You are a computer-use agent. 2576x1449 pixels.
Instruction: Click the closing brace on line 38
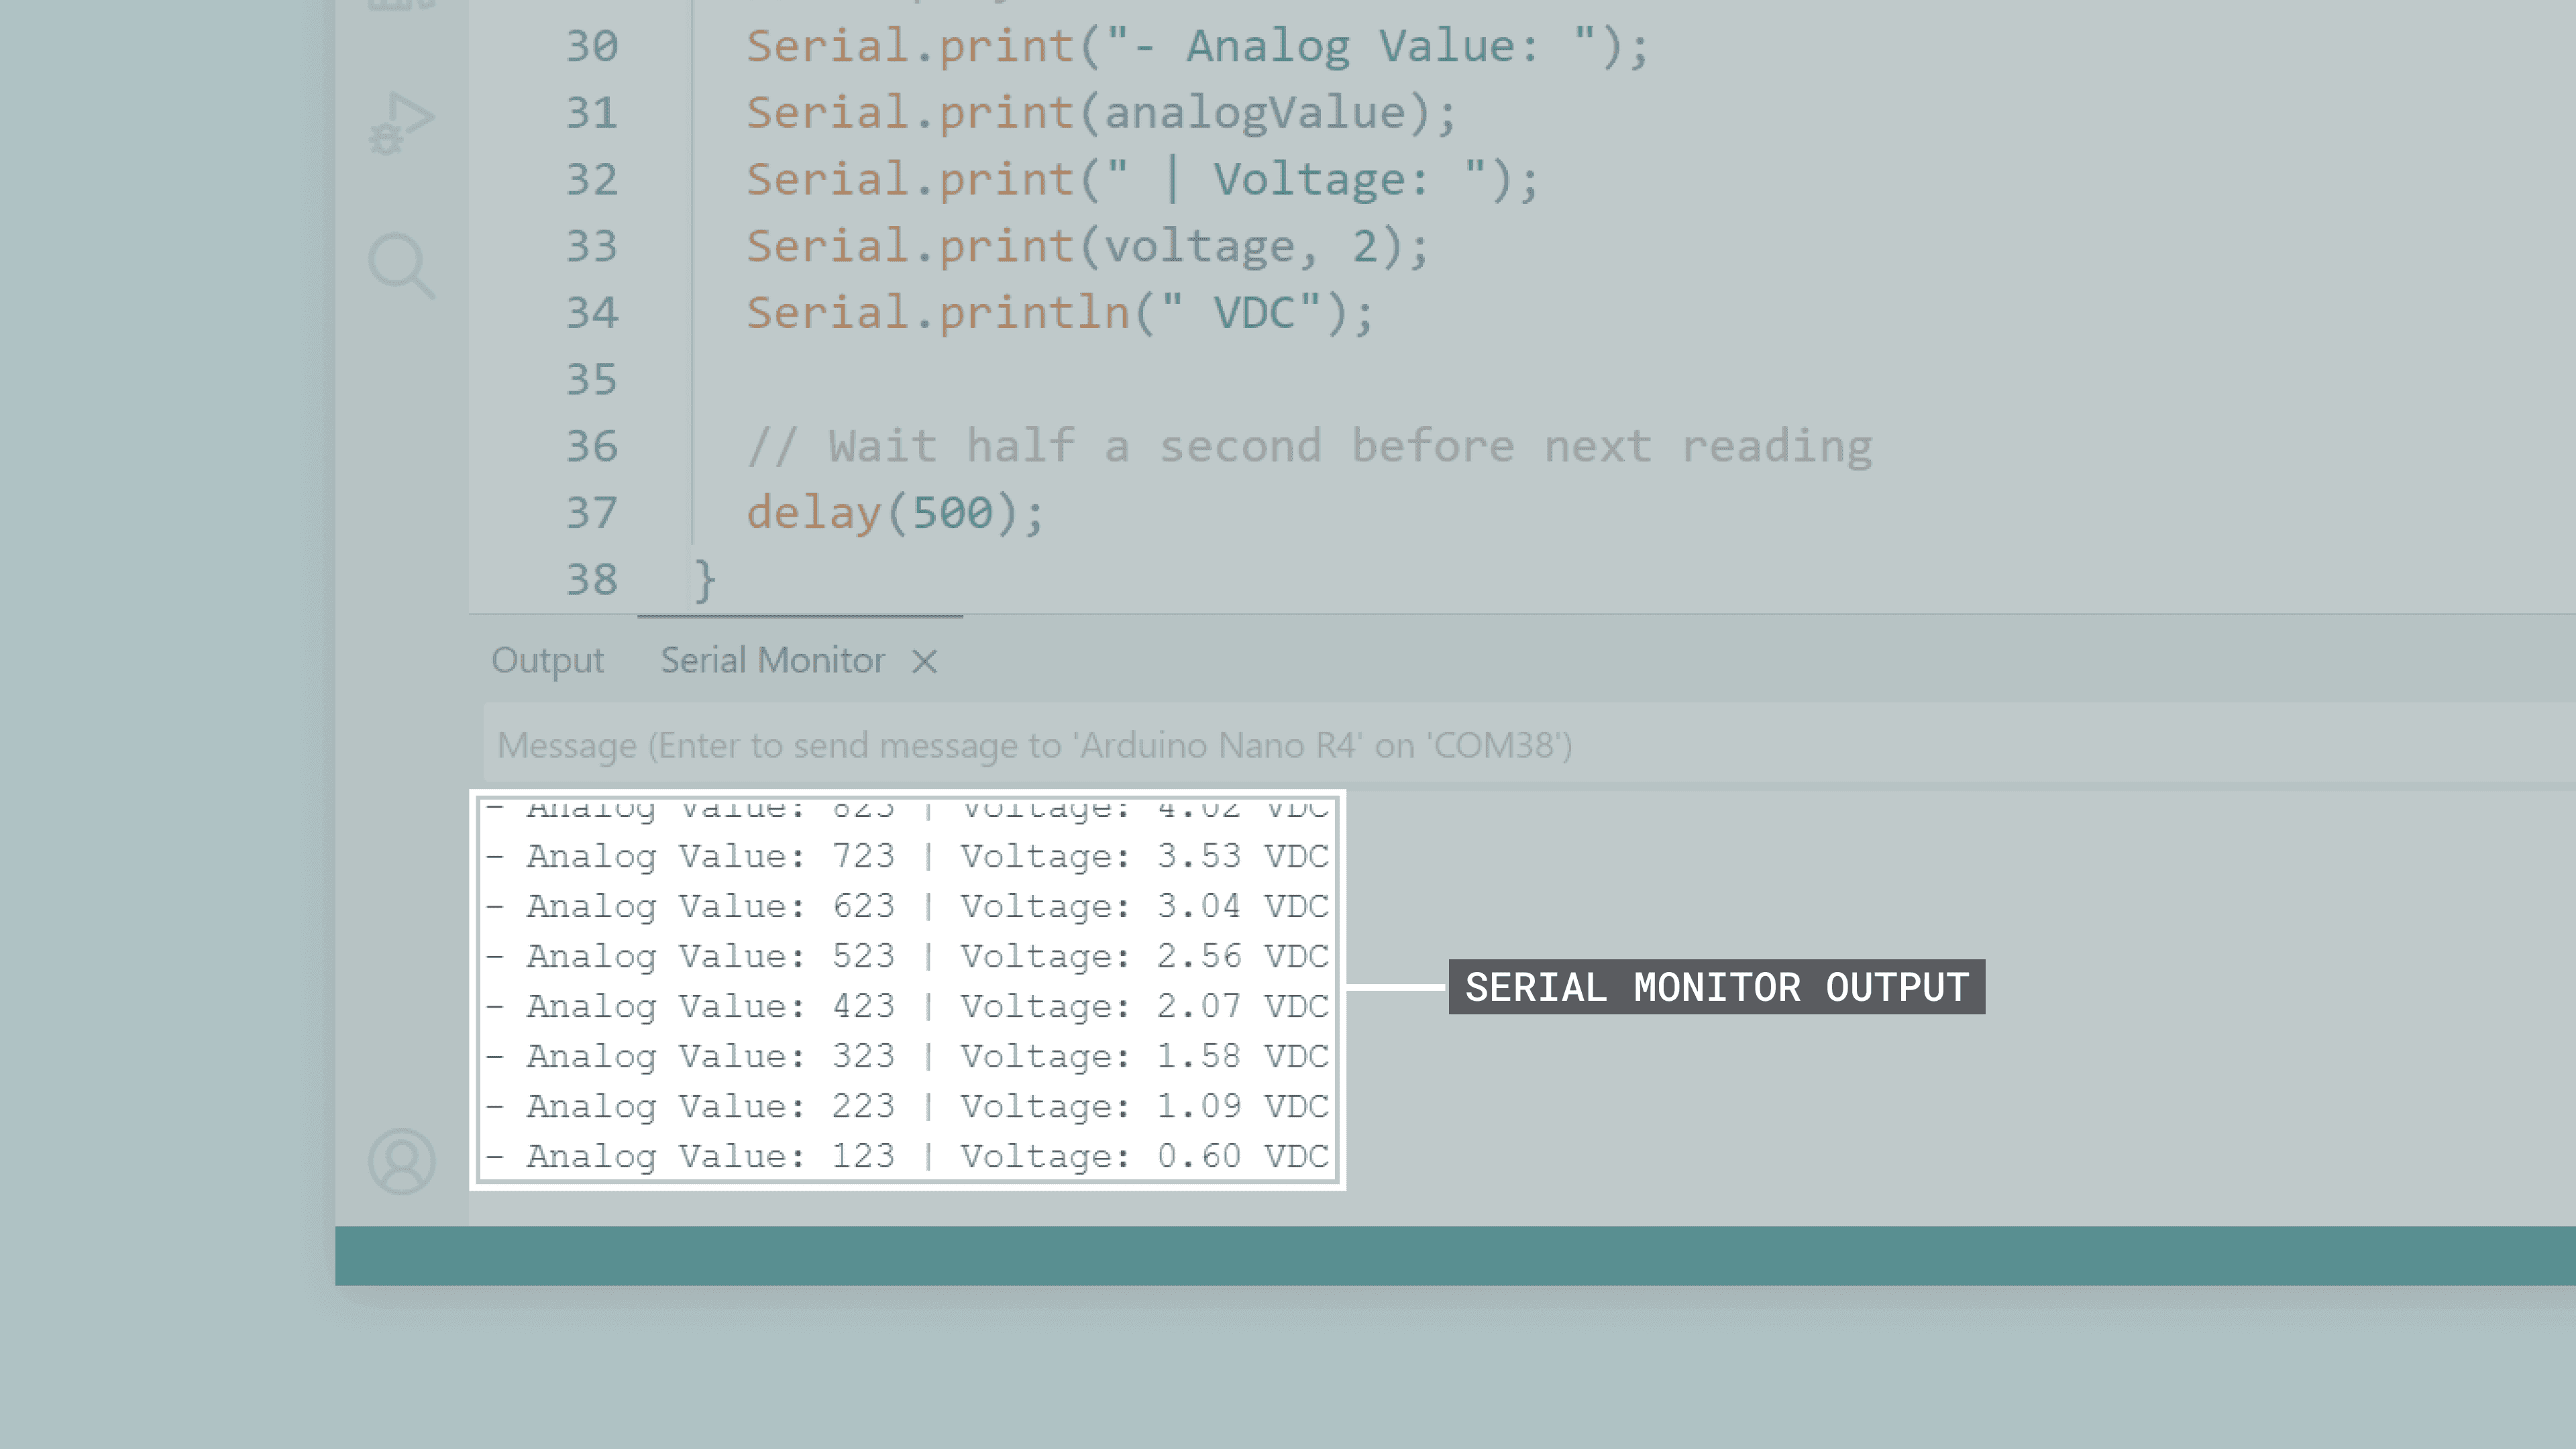click(x=705, y=580)
